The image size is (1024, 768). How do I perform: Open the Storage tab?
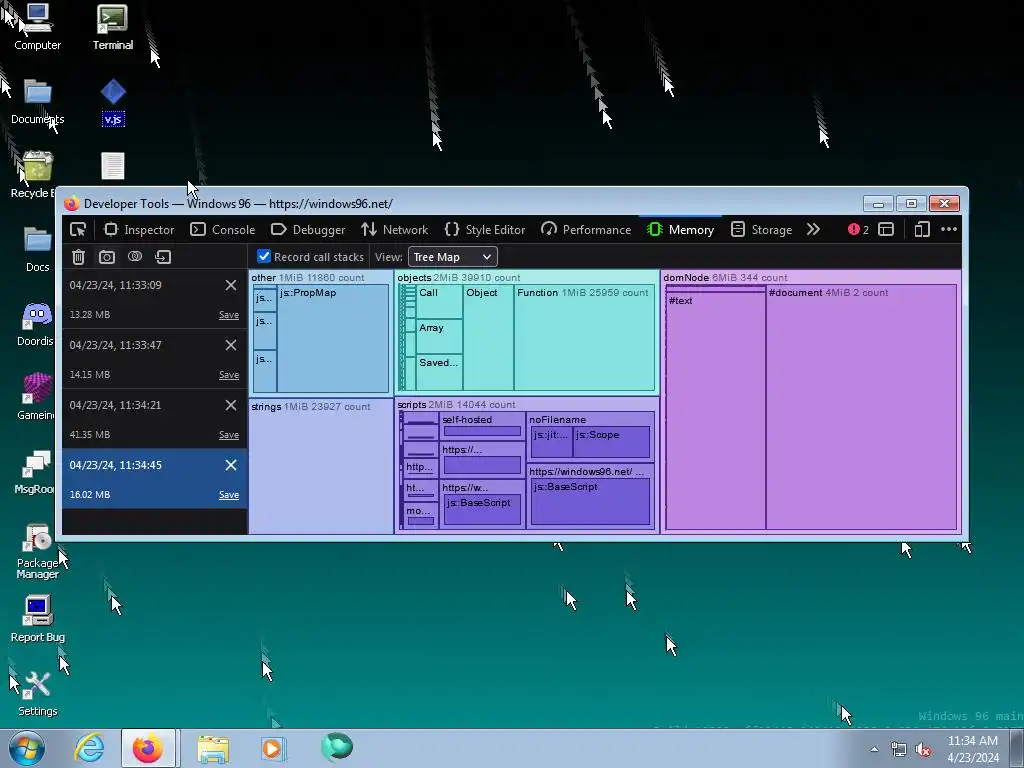(761, 230)
